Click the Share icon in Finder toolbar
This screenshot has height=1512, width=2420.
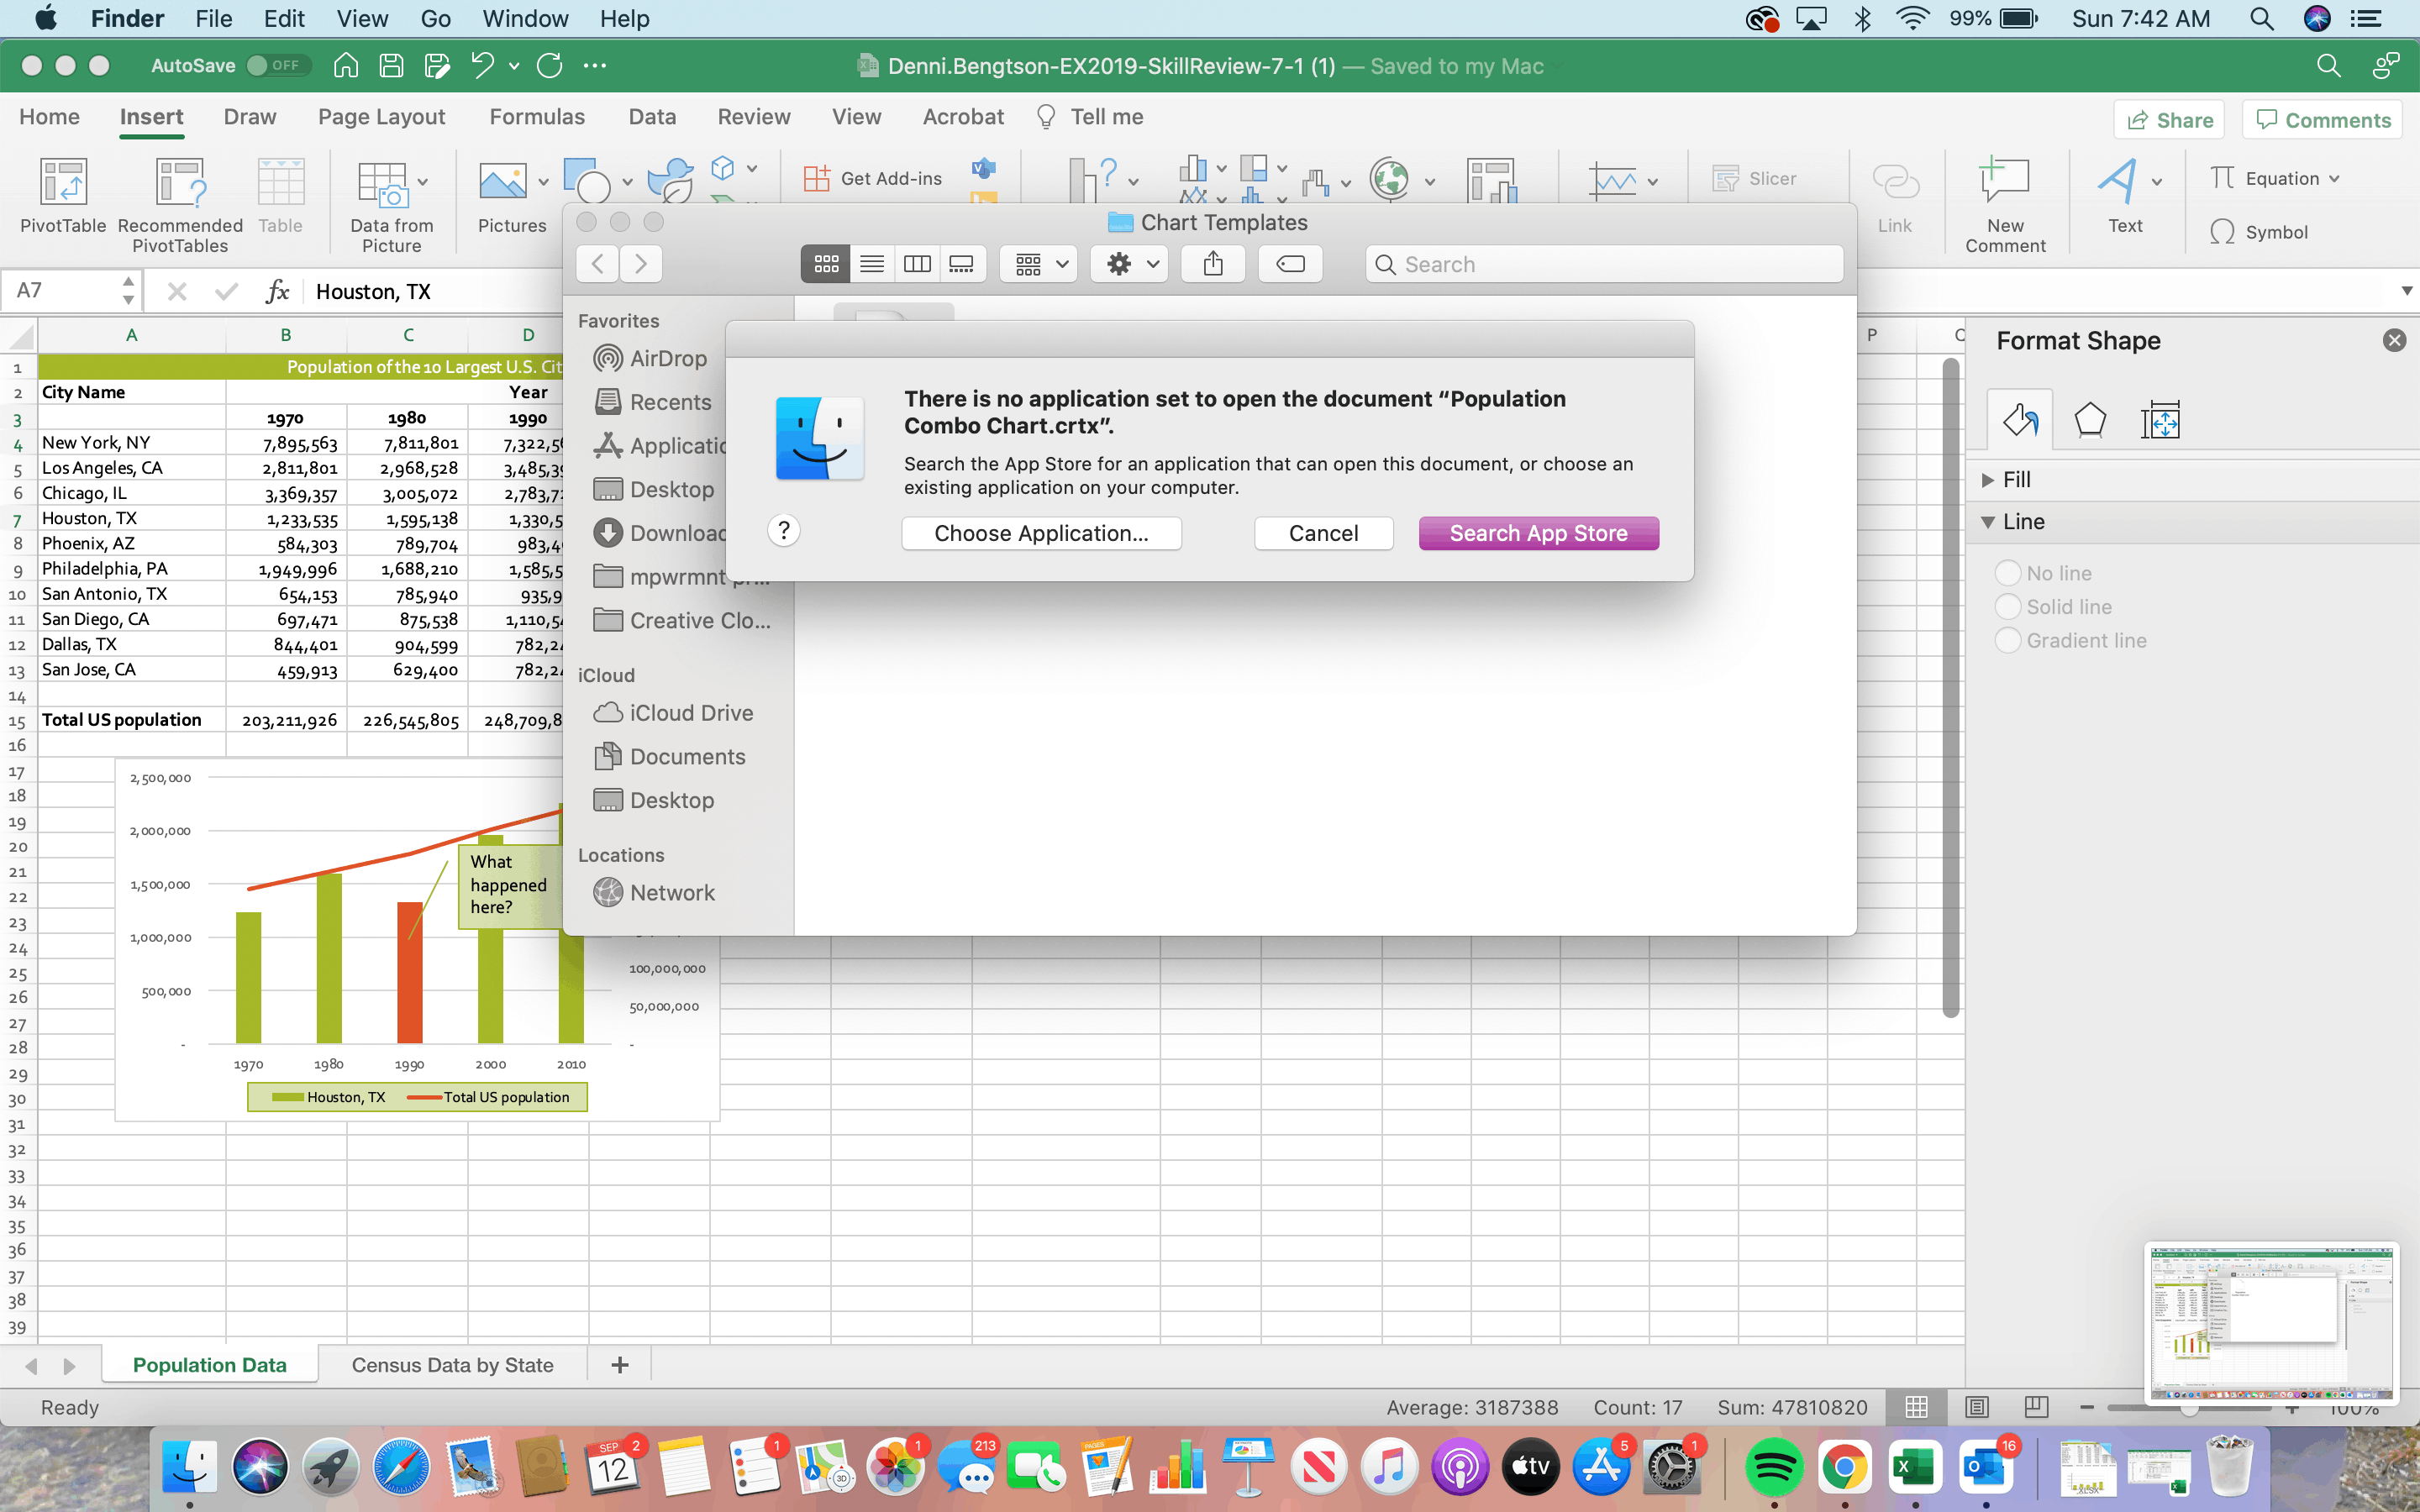point(1212,264)
